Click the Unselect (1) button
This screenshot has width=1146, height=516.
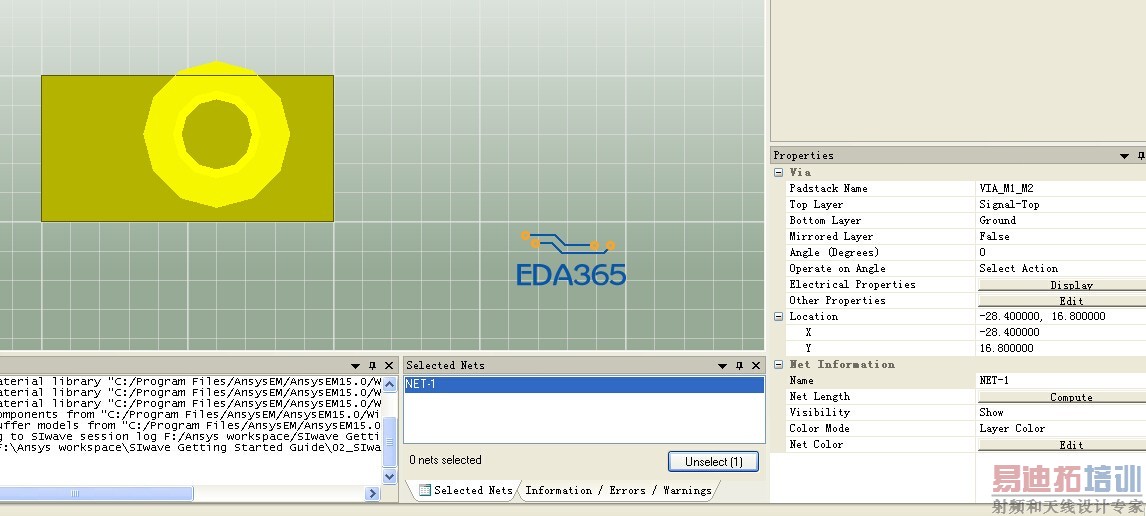(713, 462)
